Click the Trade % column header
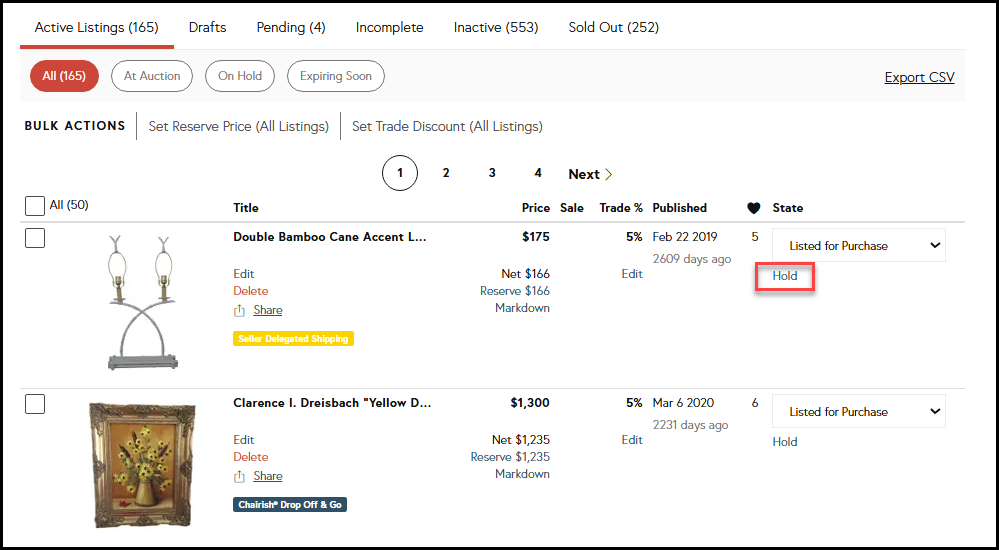The width and height of the screenshot is (999, 550). coord(621,208)
